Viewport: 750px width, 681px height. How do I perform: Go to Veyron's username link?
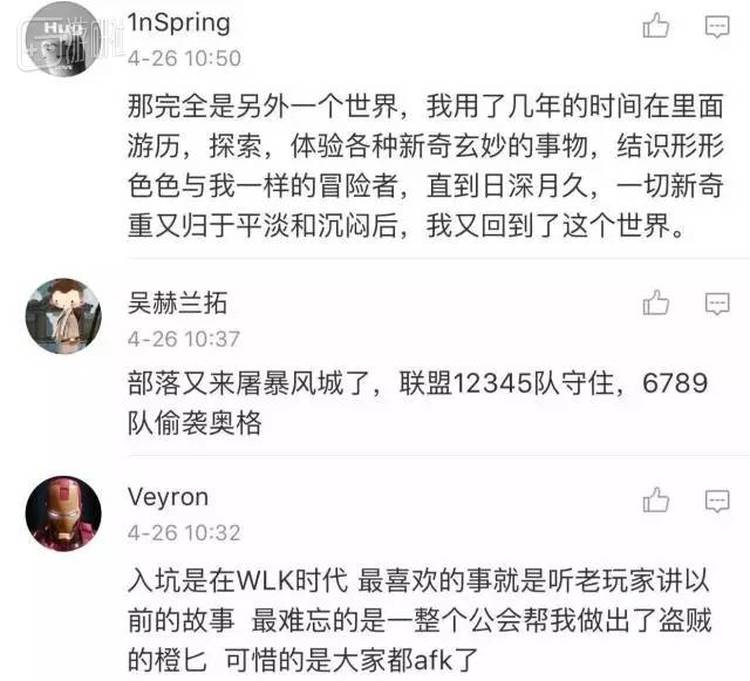tap(168, 498)
